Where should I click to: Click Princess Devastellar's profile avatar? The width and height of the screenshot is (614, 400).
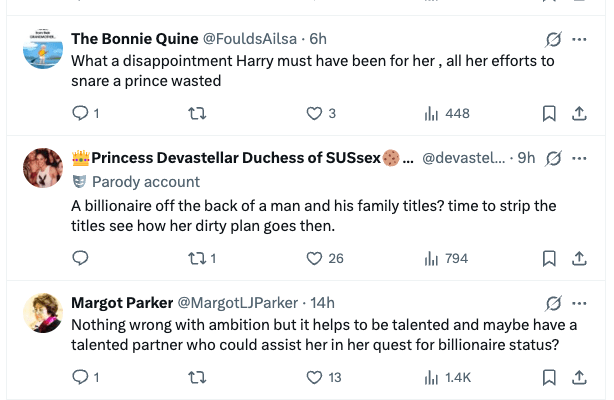click(43, 169)
